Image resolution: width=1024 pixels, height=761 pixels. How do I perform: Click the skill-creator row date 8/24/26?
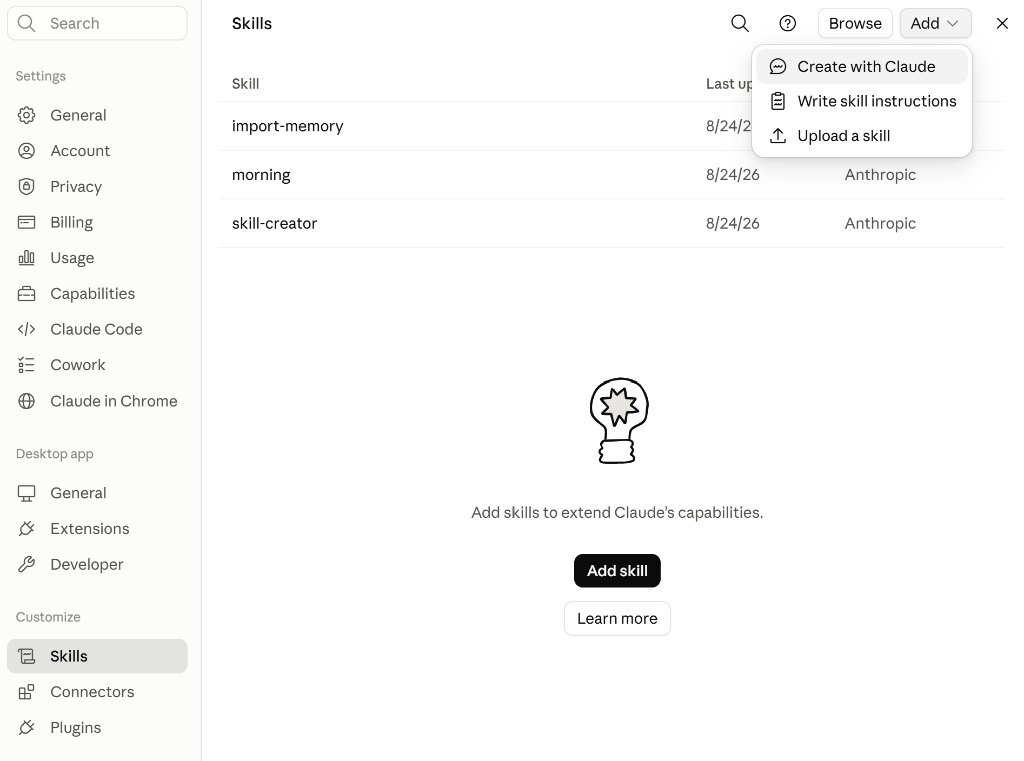click(x=733, y=223)
